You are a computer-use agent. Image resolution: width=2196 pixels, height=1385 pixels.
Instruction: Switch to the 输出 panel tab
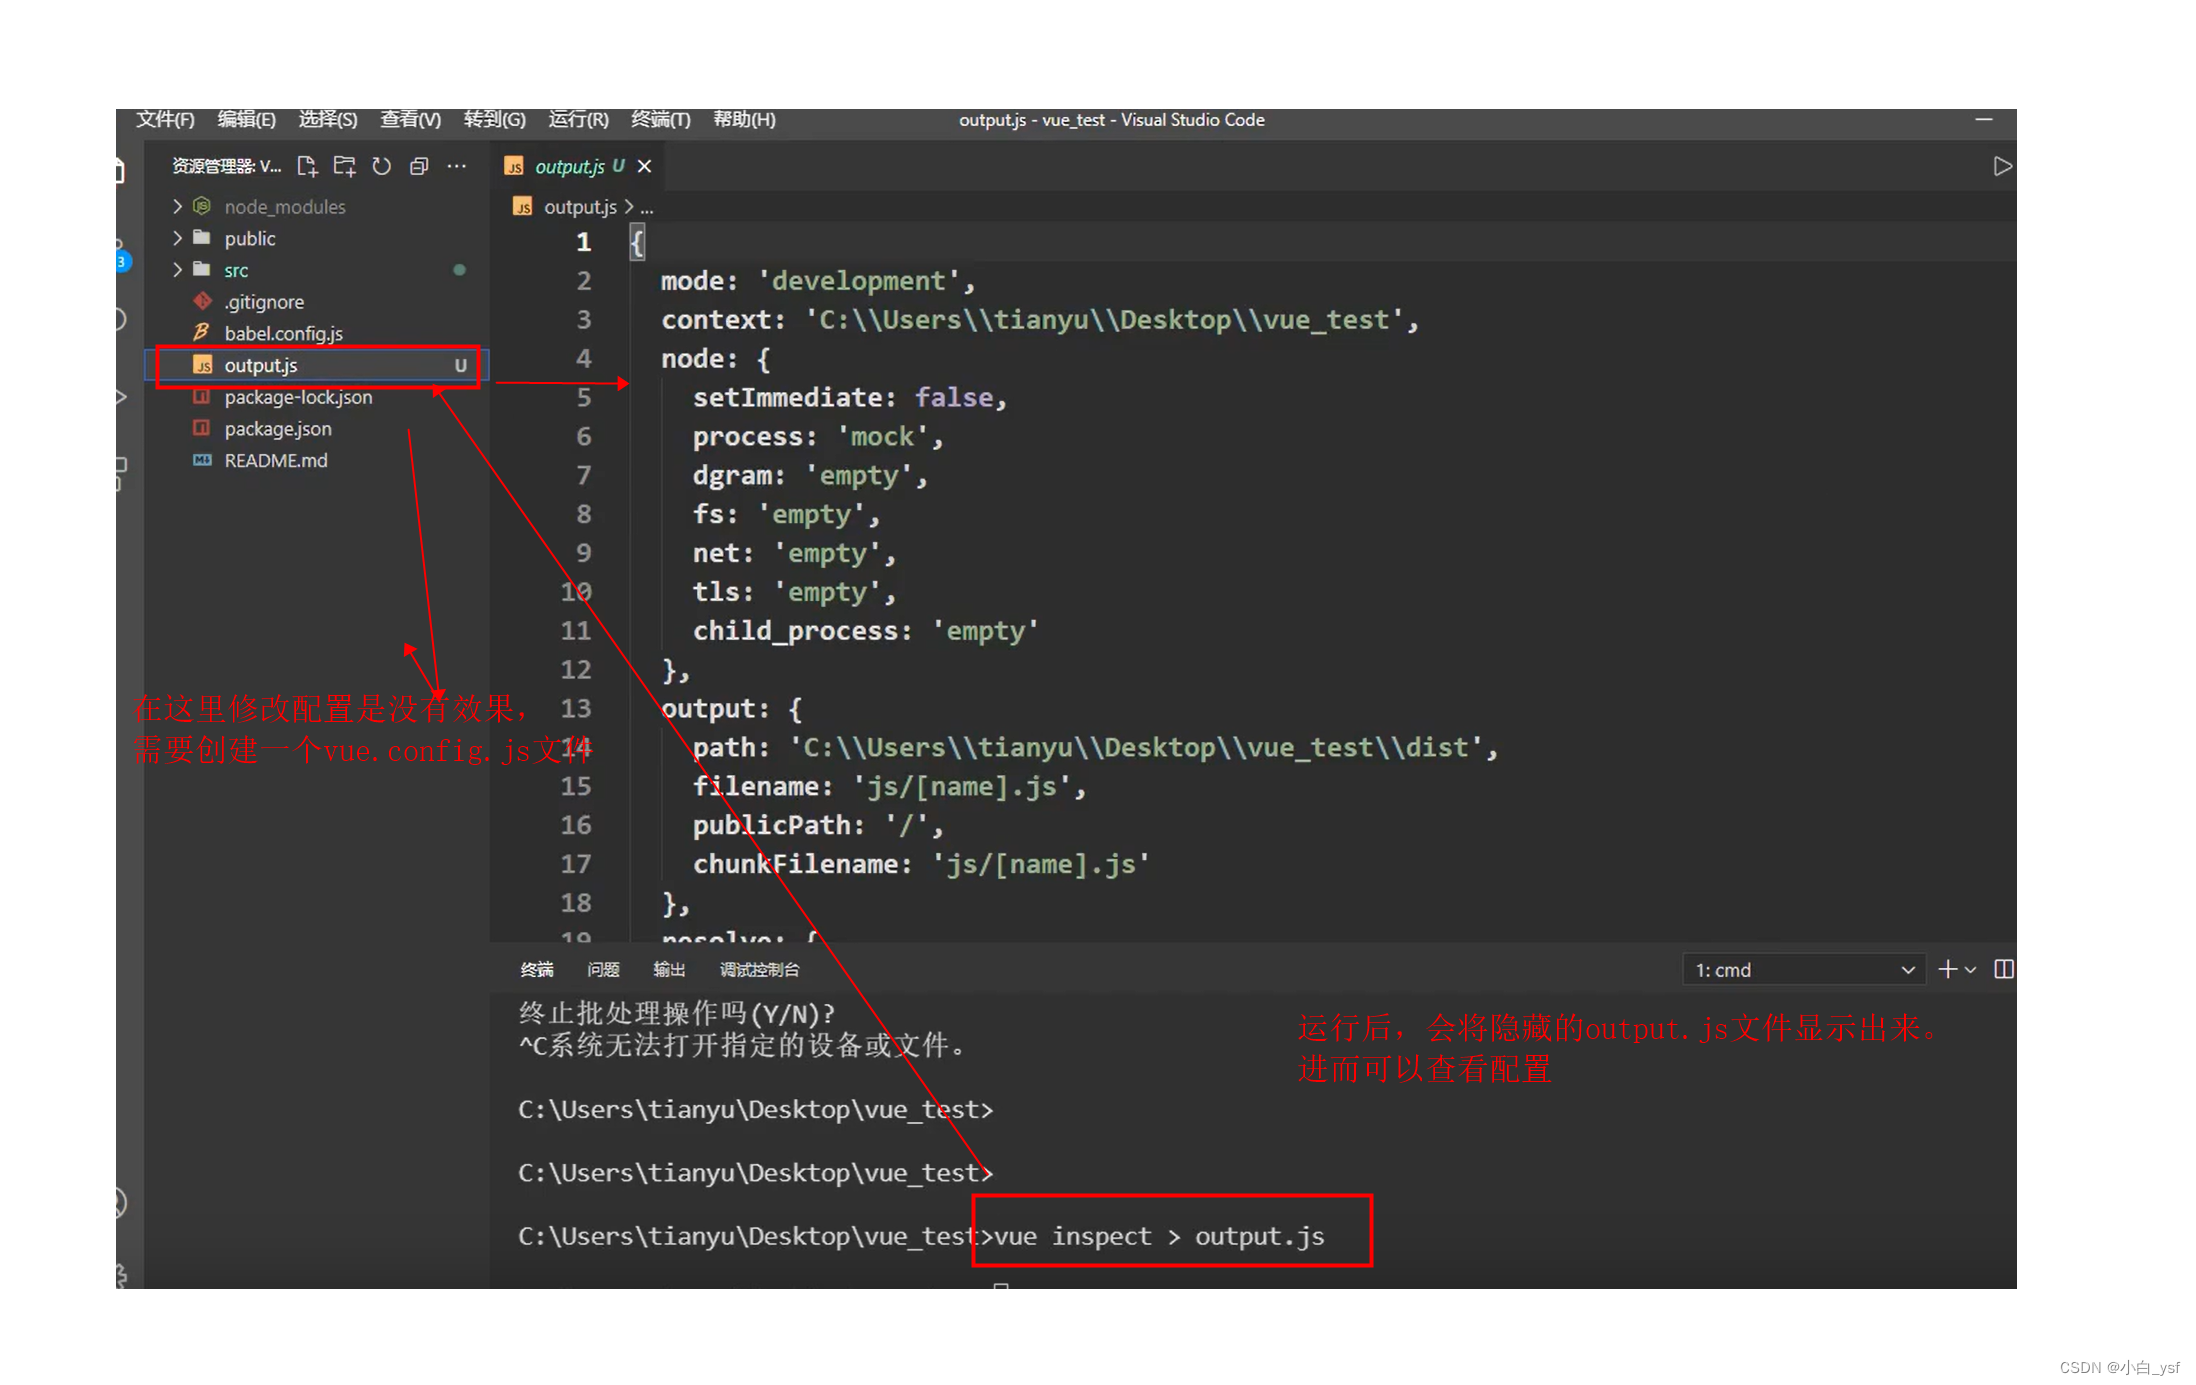(669, 970)
